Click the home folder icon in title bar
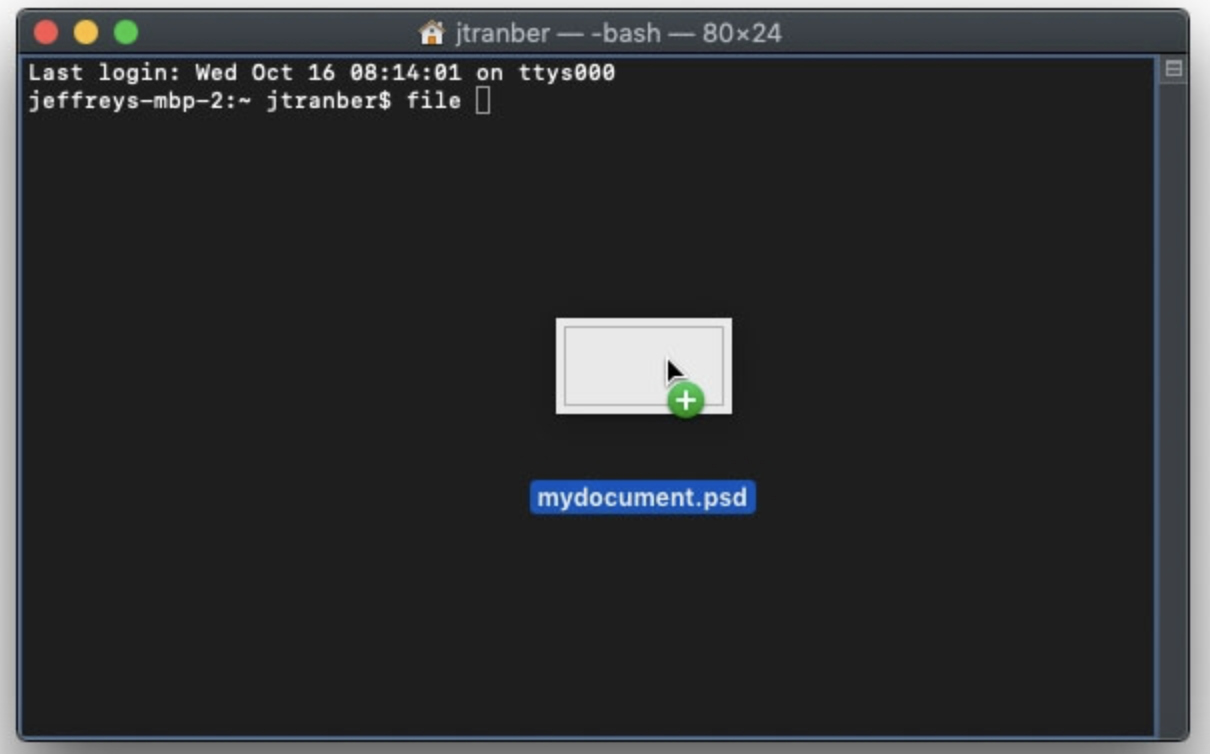The height and width of the screenshot is (754, 1210). [x=431, y=33]
